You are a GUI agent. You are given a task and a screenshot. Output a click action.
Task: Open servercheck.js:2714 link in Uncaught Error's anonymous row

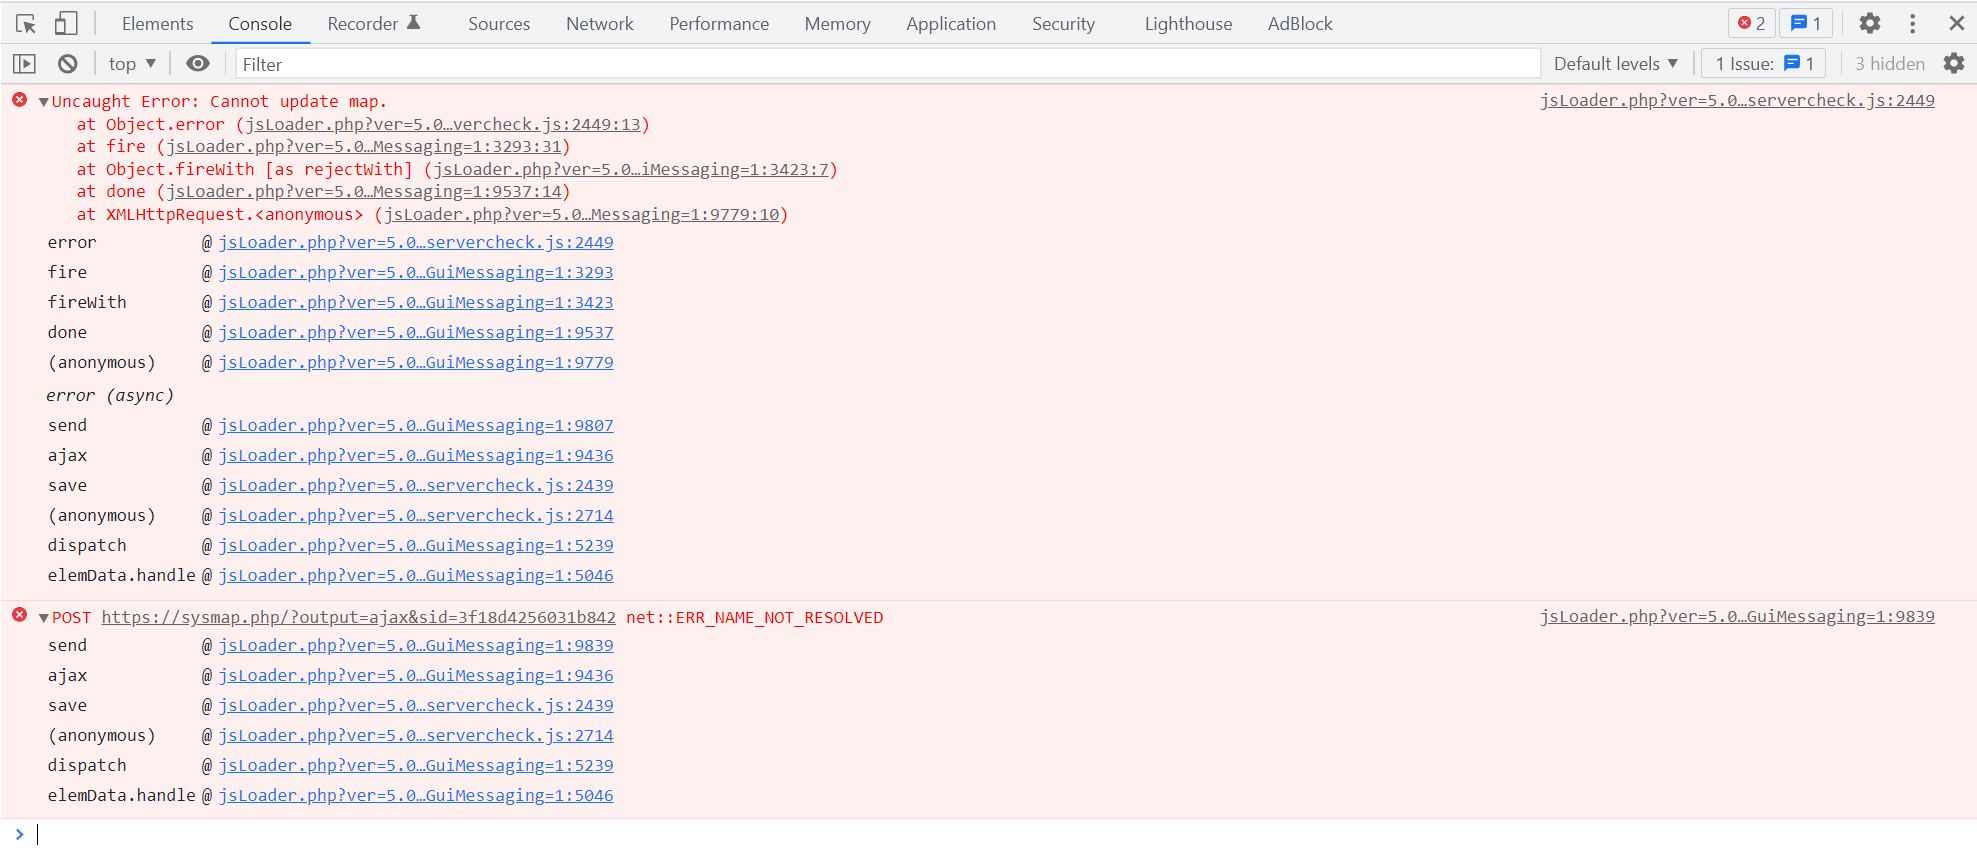tap(416, 515)
